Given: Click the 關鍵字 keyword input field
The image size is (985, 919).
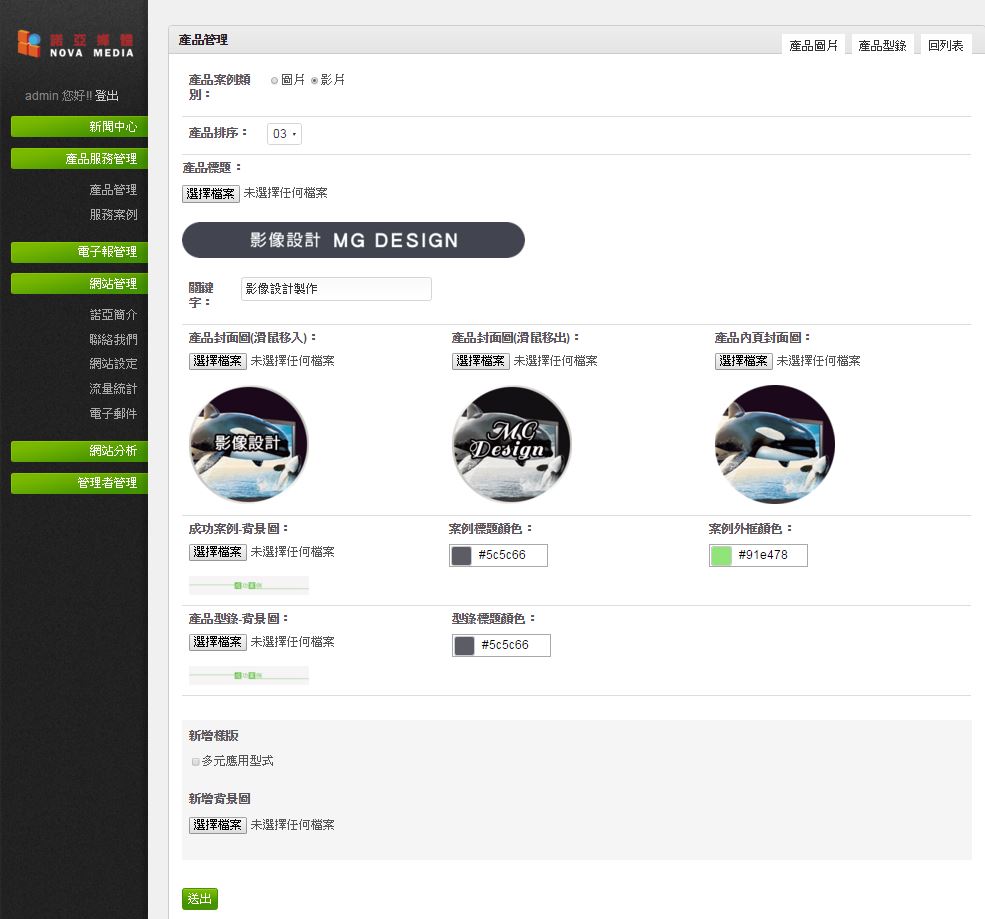Looking at the screenshot, I should 336,289.
